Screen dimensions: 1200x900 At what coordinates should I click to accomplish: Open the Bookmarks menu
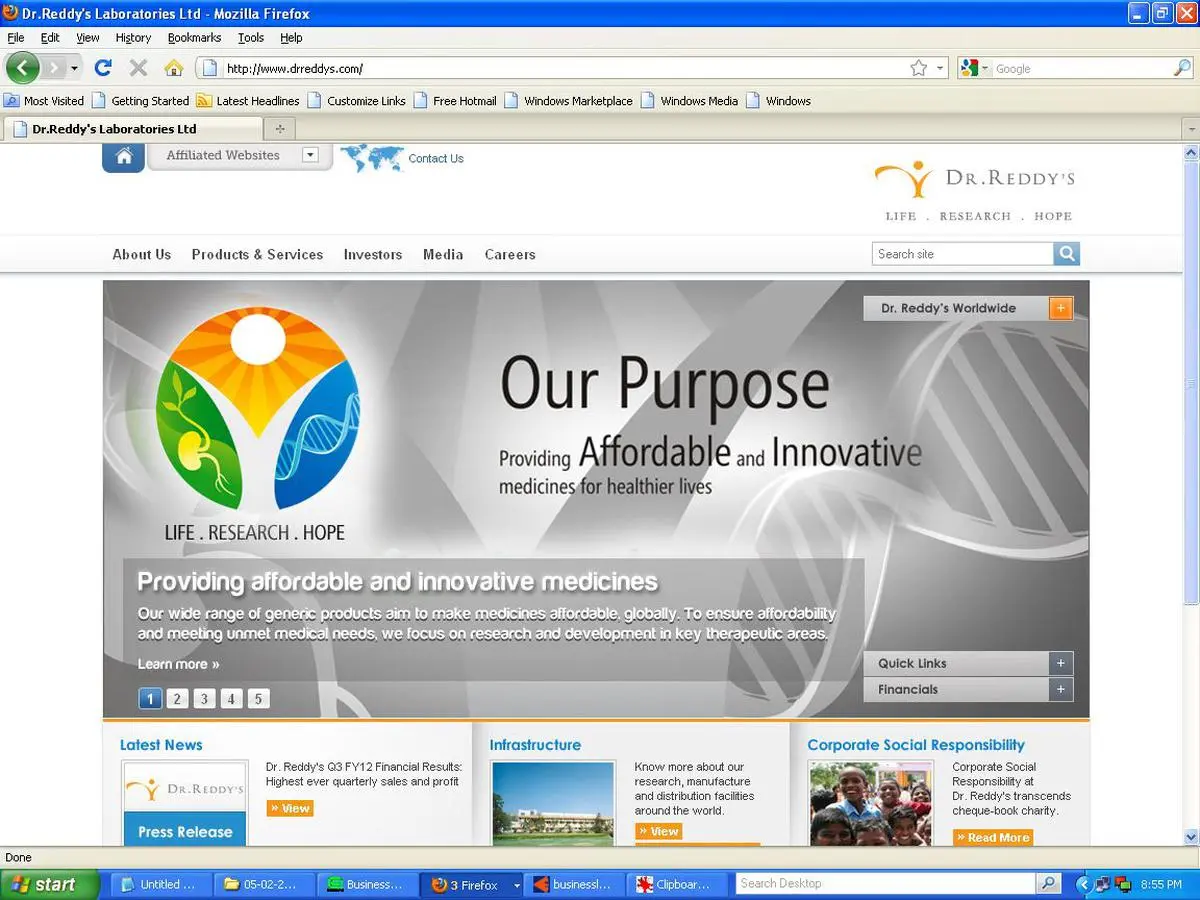pos(194,38)
